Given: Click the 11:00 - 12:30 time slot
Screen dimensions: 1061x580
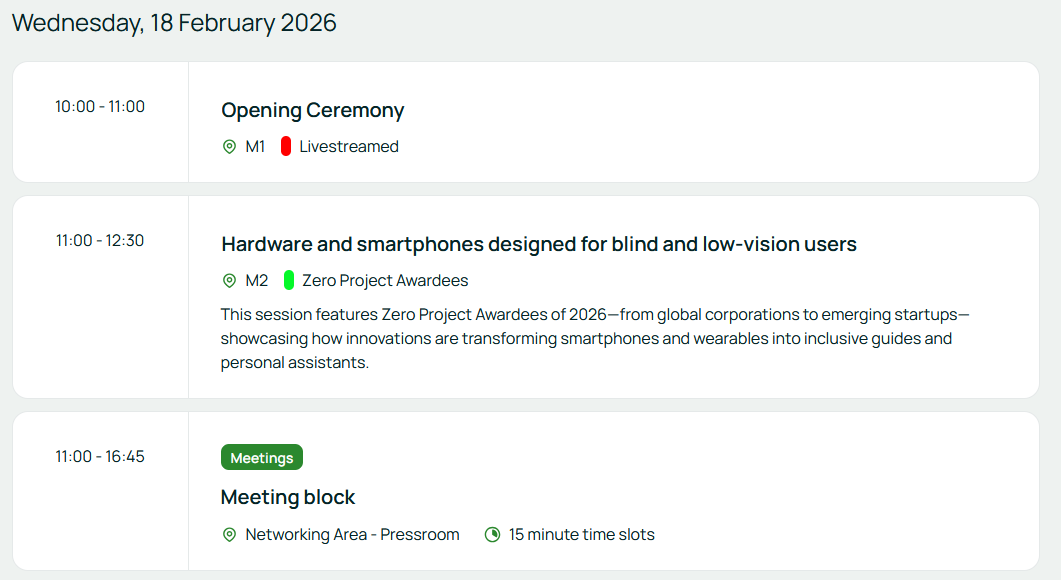Looking at the screenshot, I should coord(100,241).
